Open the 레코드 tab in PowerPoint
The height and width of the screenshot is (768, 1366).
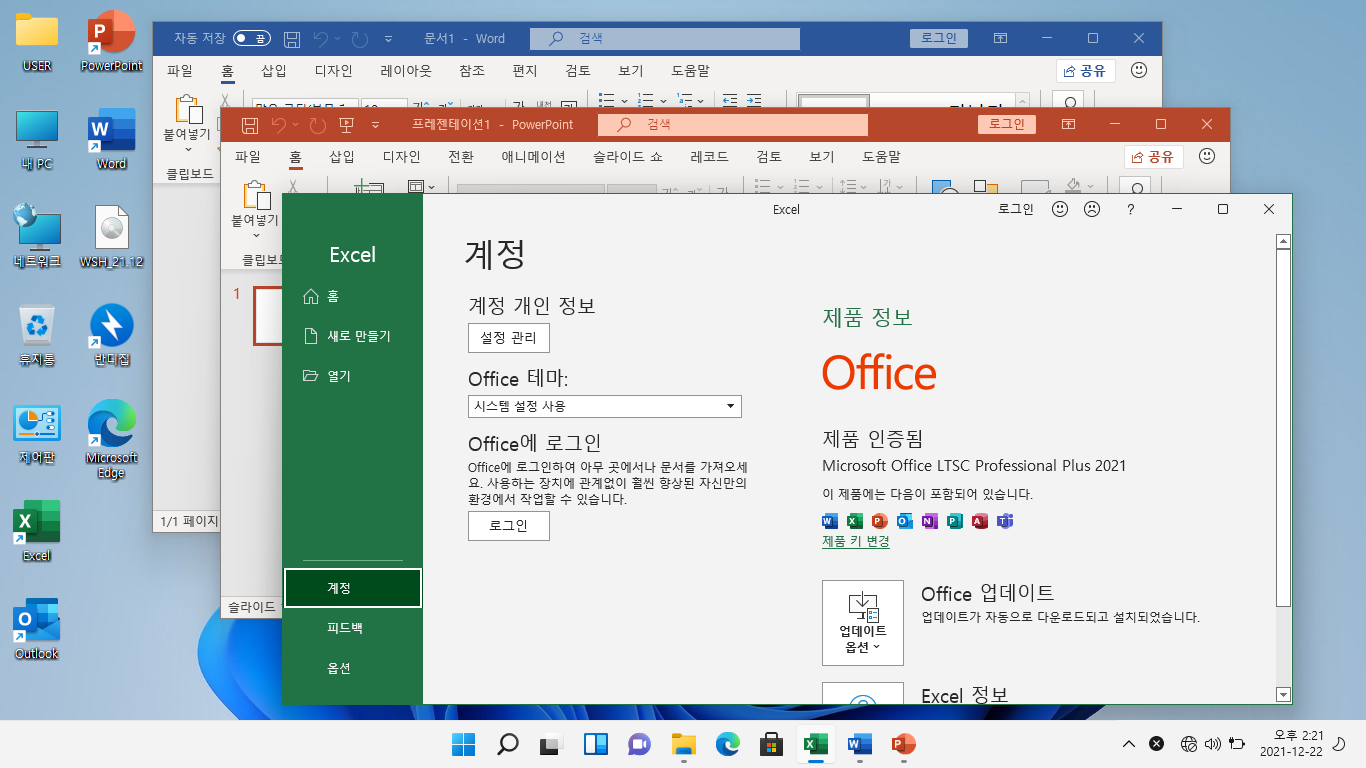click(709, 157)
